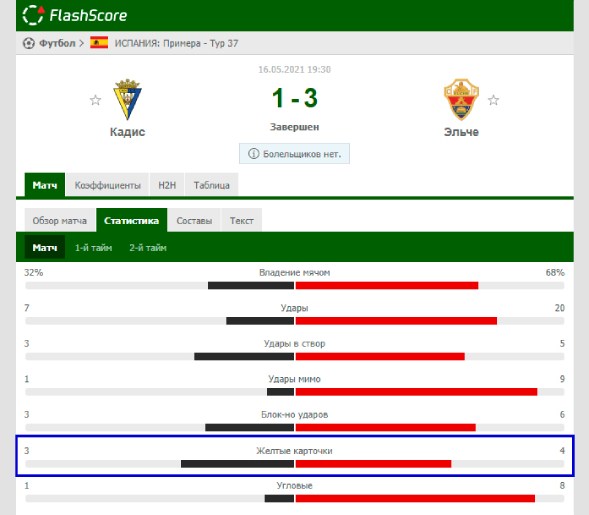589x515 pixels.
Task: Switch to the H2H tab
Action: (167, 185)
